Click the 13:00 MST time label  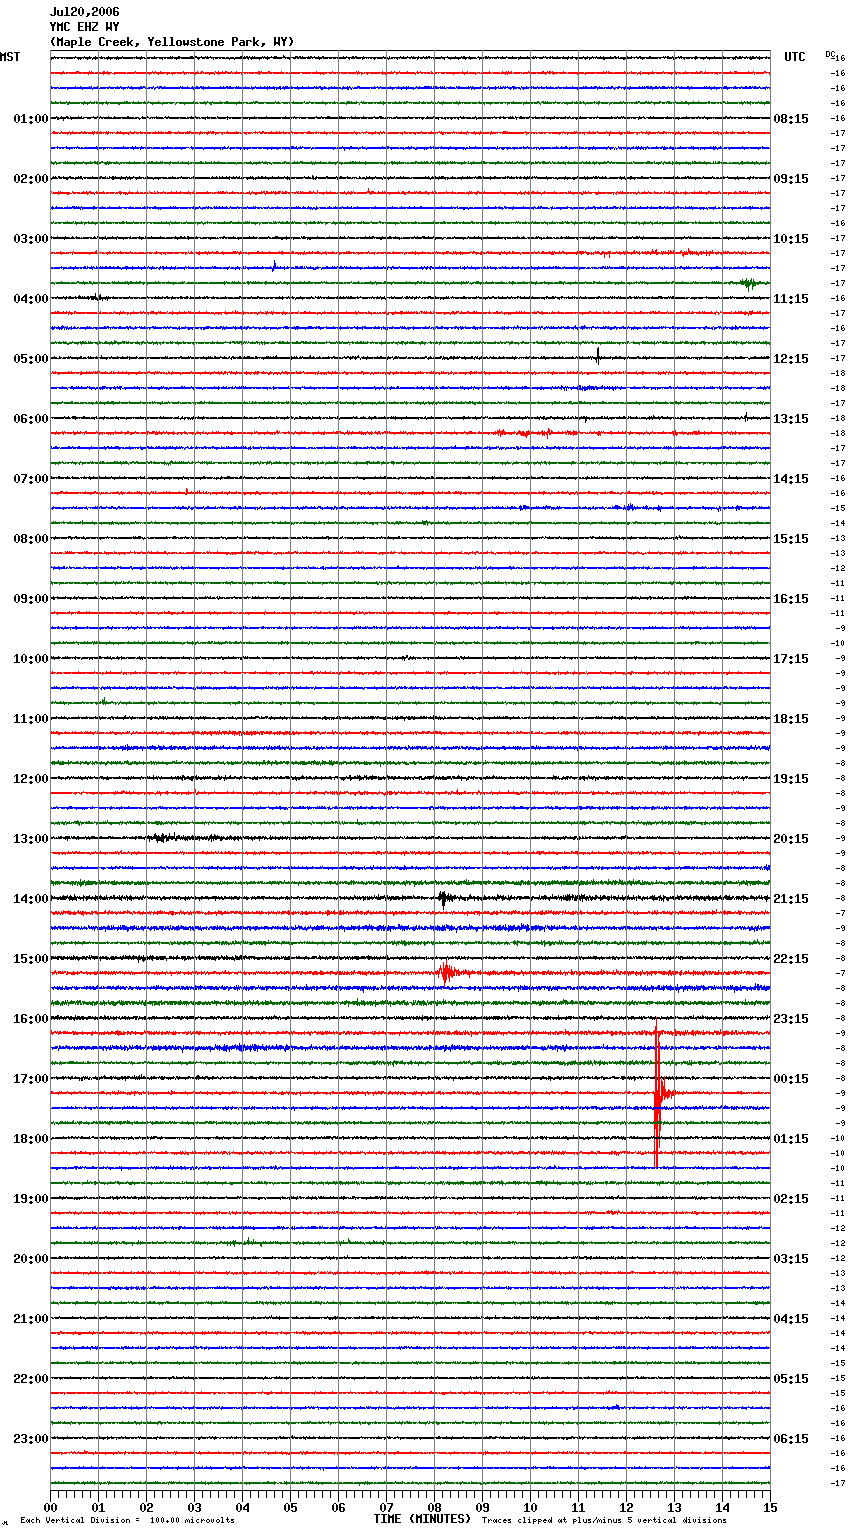(31, 839)
